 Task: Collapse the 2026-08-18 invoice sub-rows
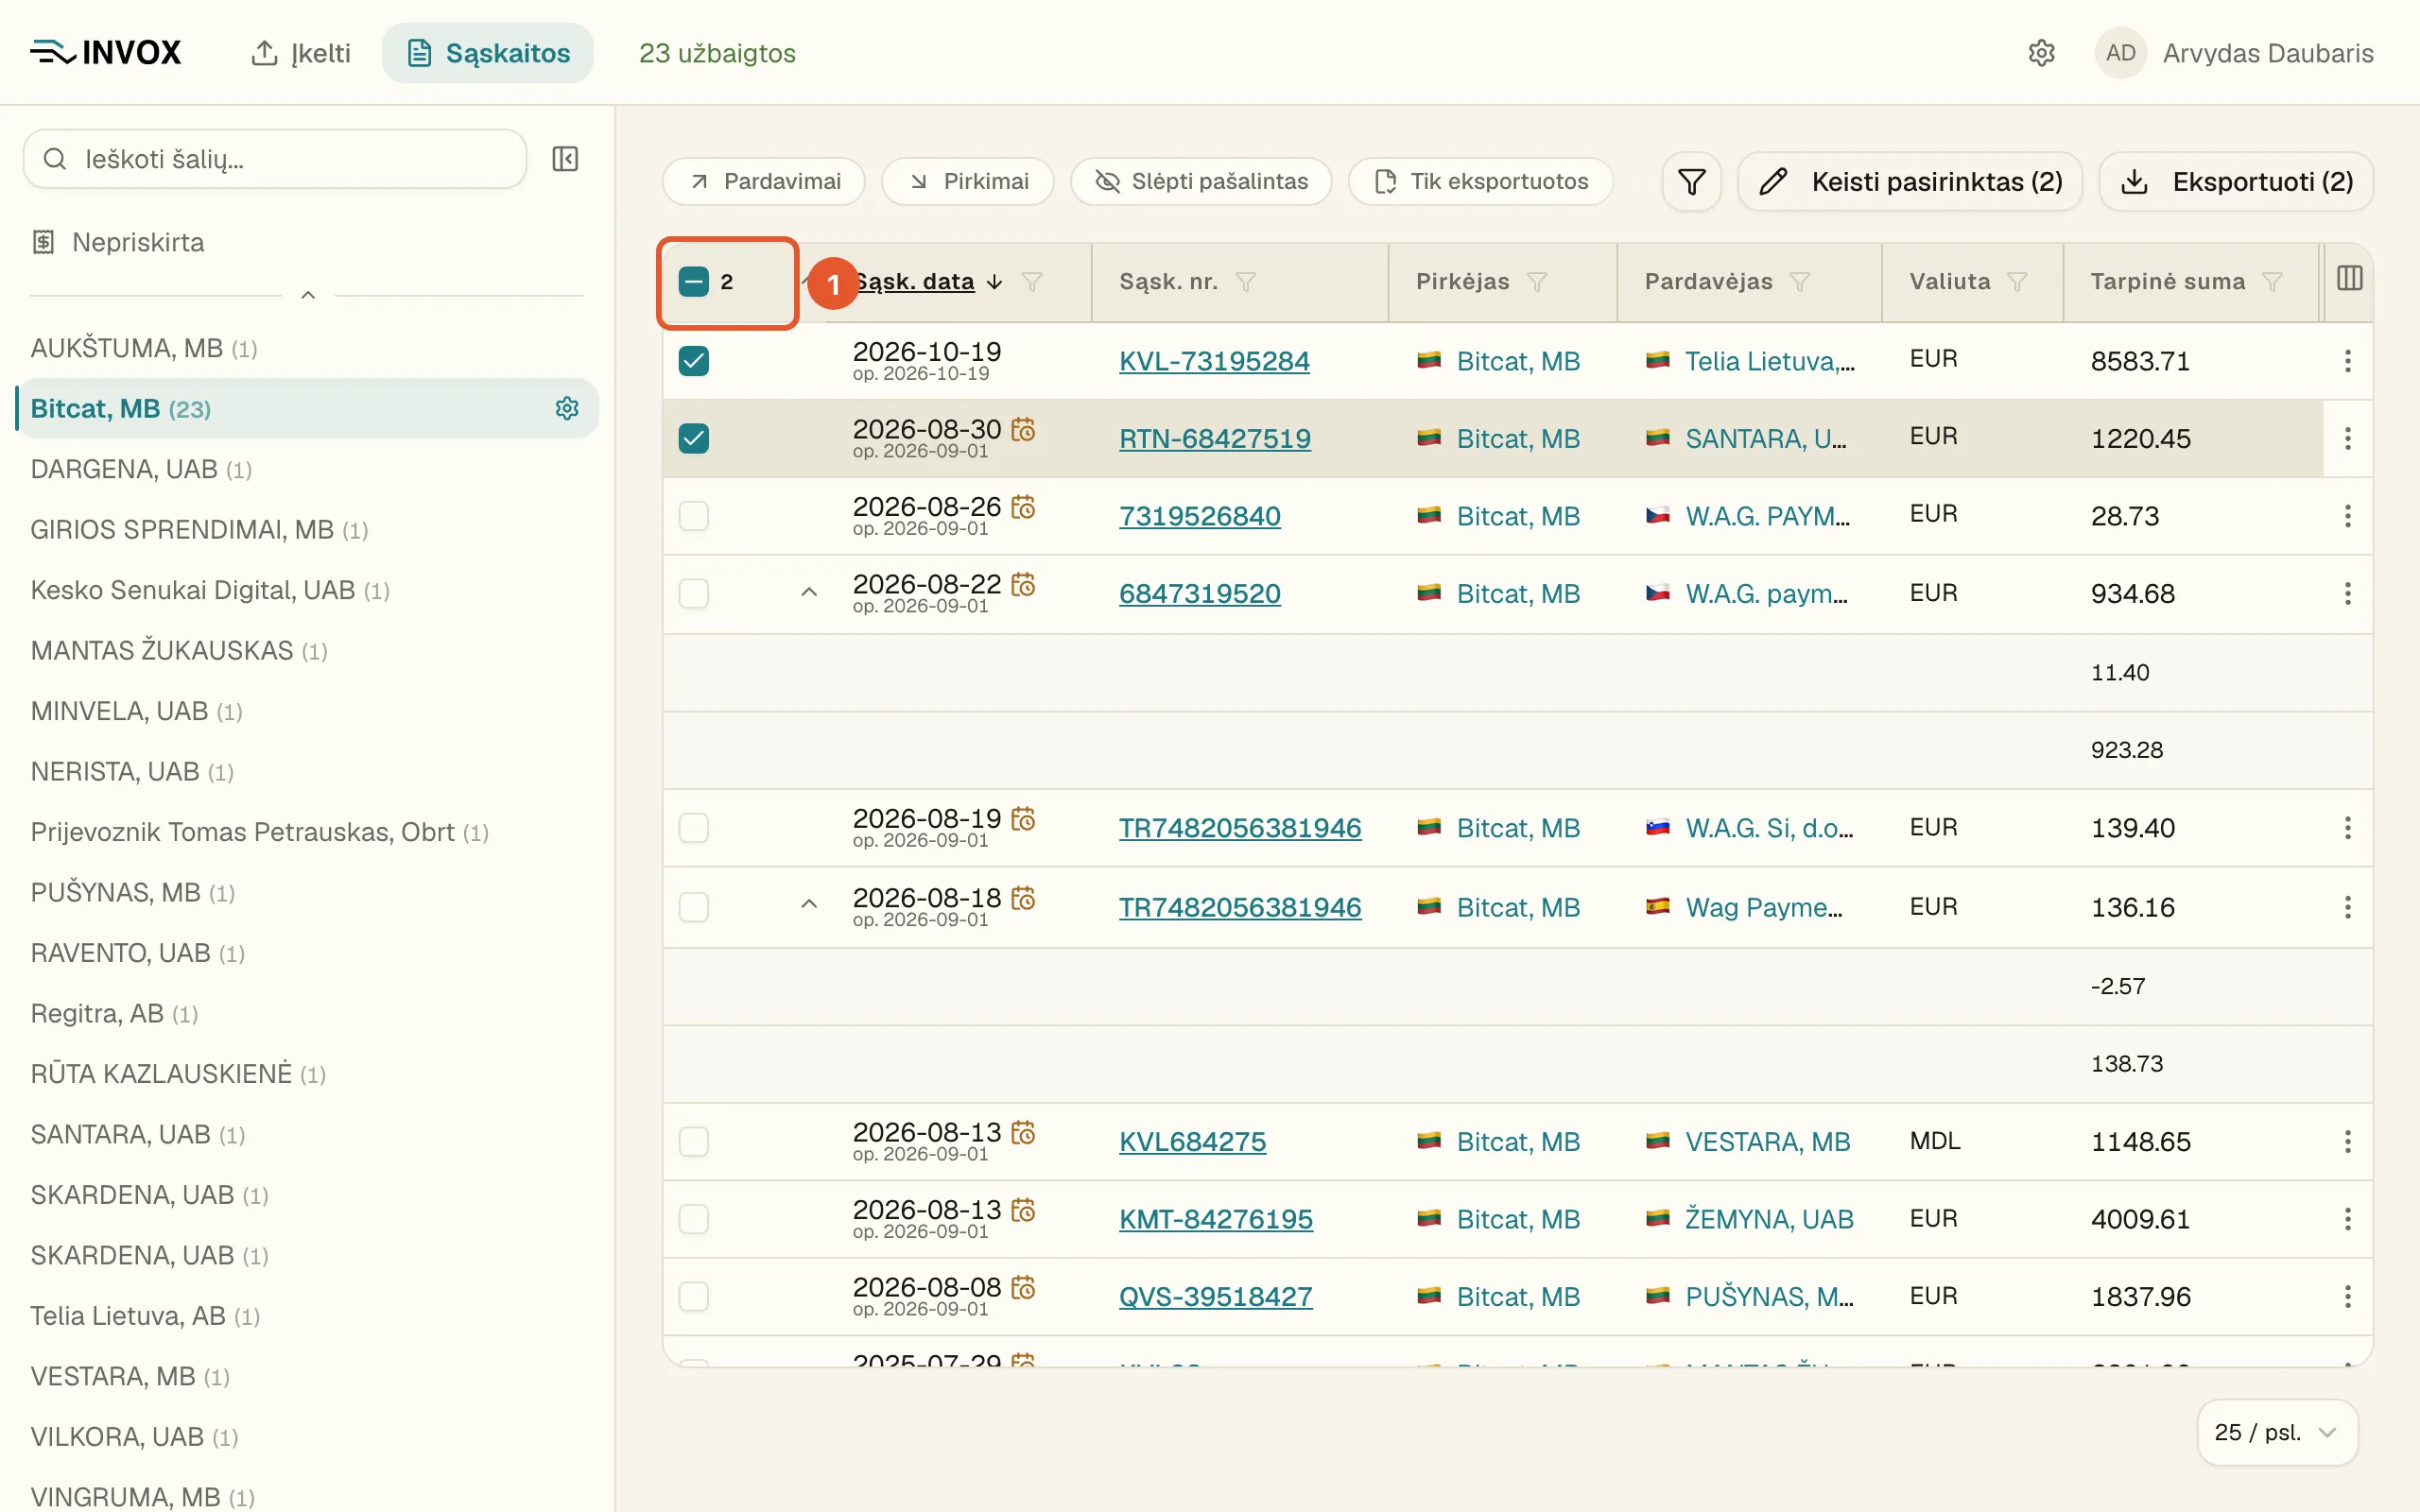coord(809,905)
